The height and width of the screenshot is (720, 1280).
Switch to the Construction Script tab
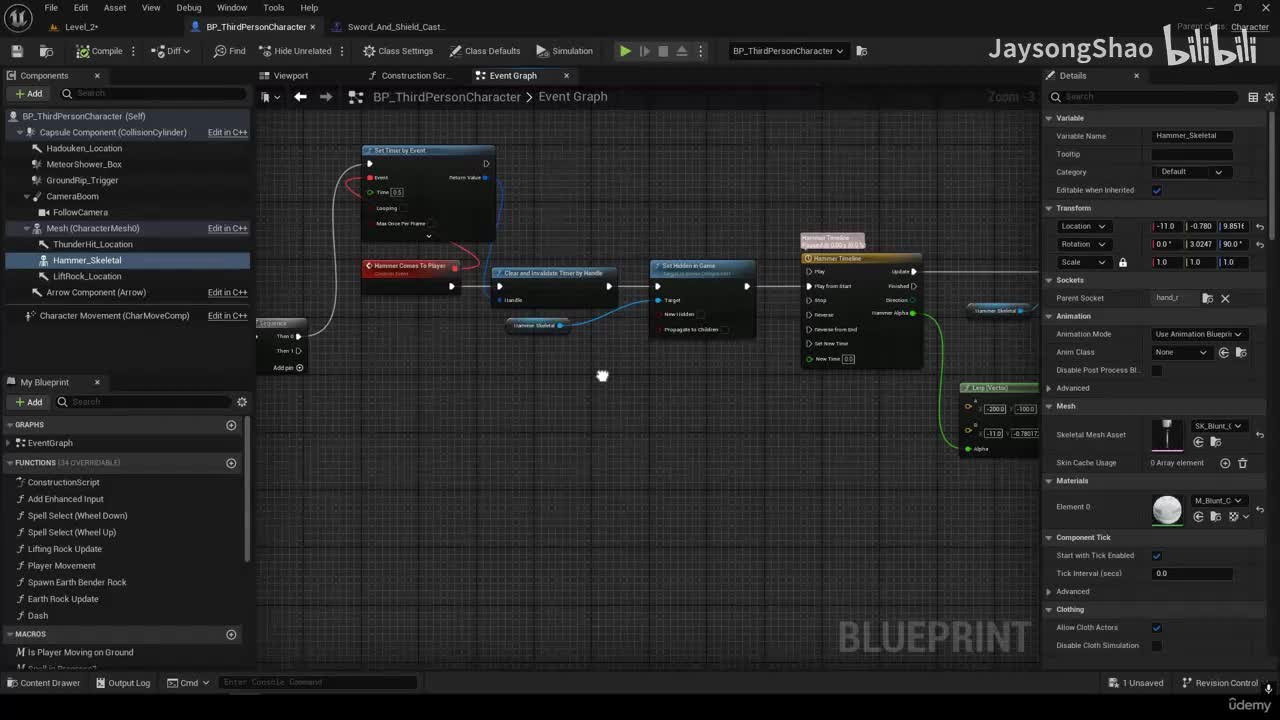[415, 76]
